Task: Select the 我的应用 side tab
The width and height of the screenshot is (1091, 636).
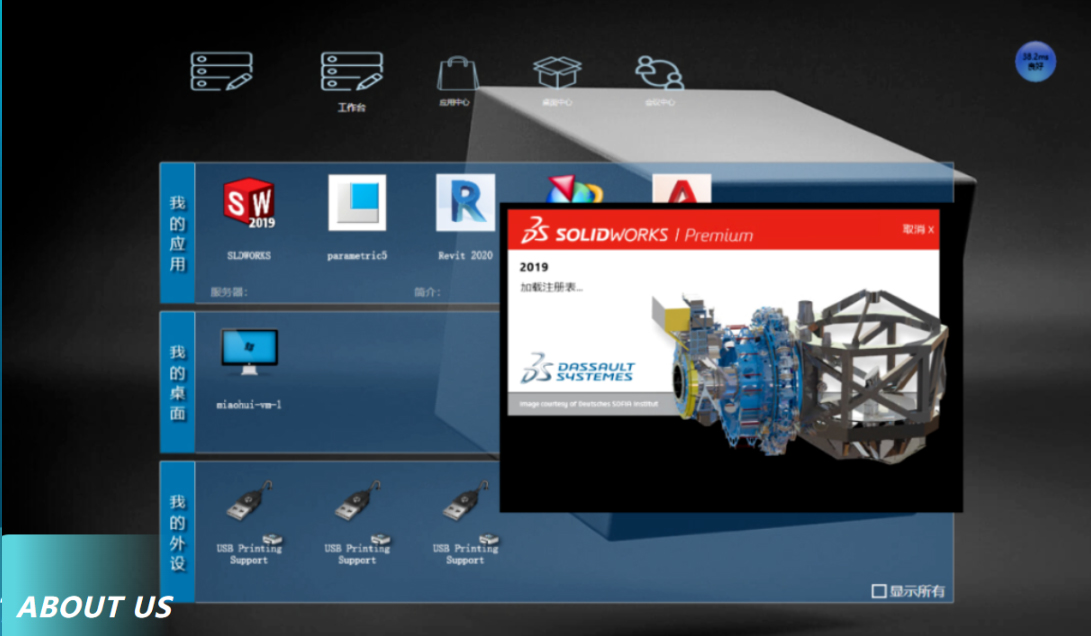Action: [177, 233]
